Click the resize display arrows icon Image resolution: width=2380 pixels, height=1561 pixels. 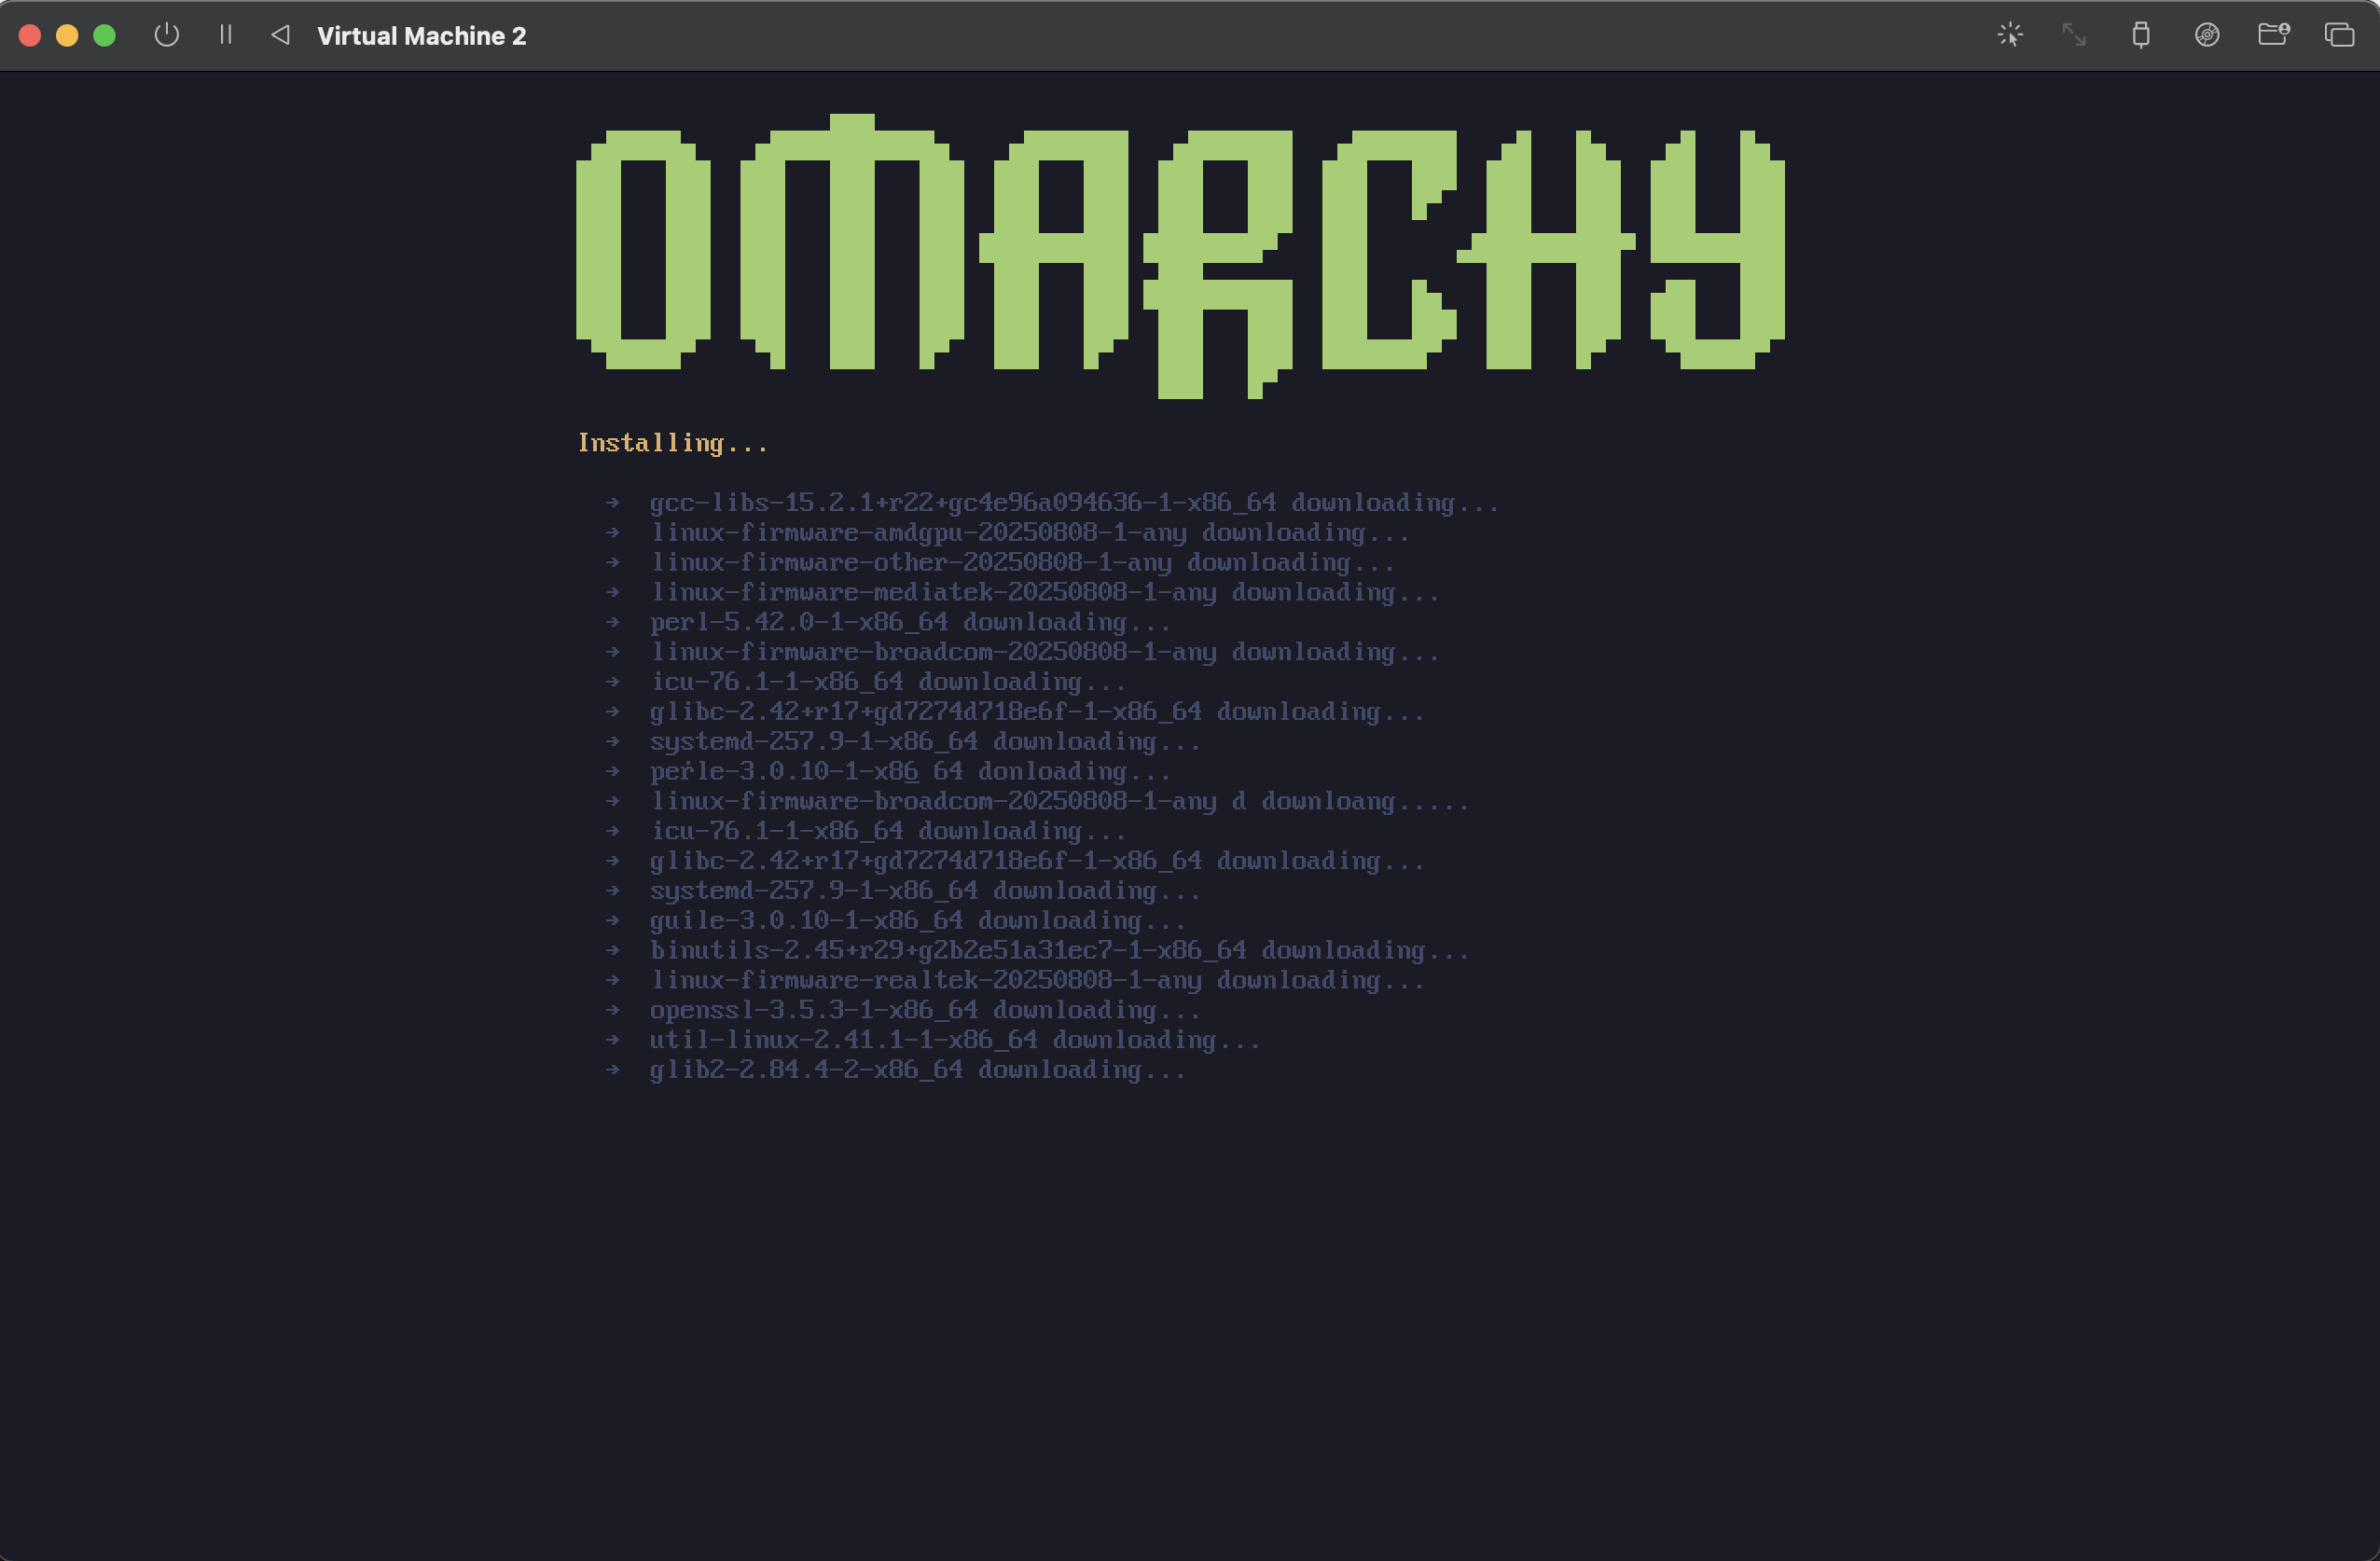pos(2074,35)
